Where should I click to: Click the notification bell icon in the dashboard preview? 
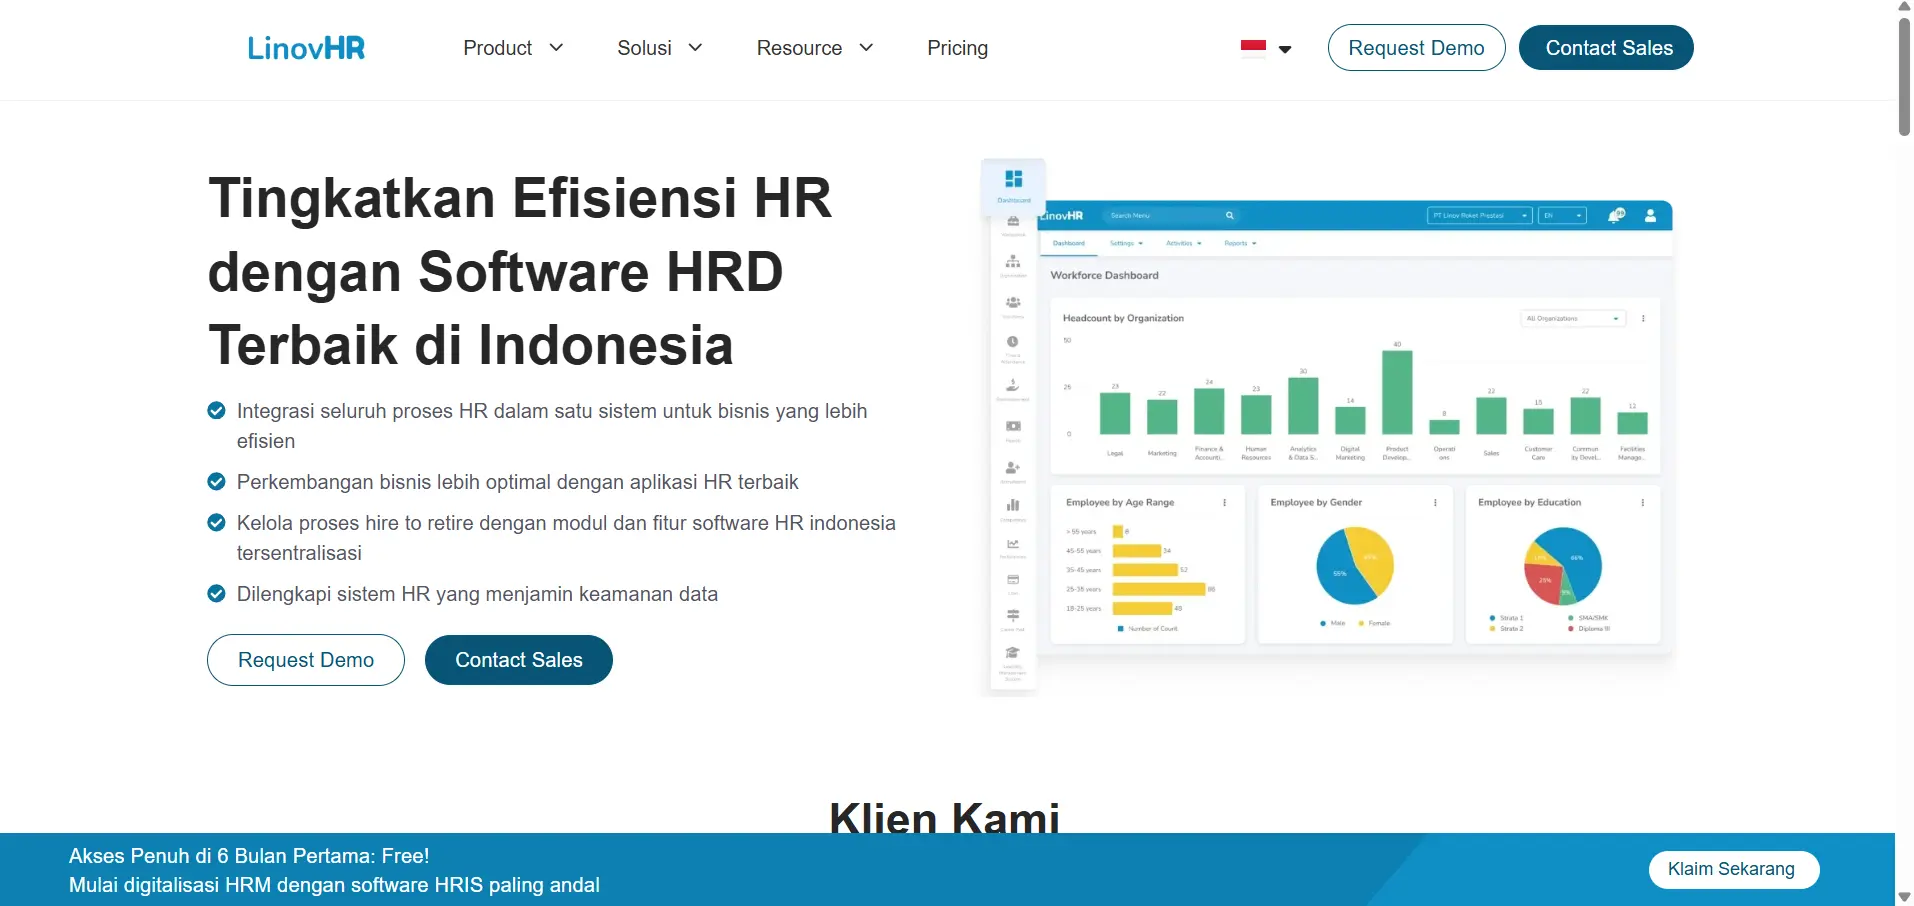[1616, 215]
